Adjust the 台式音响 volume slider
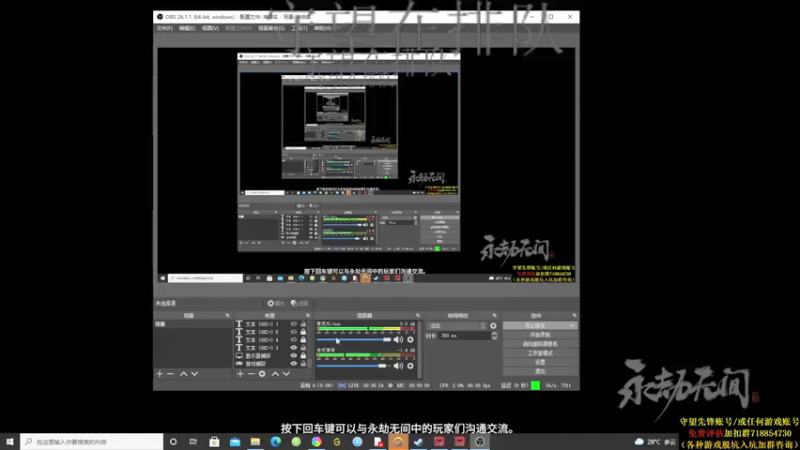Viewport: 800px width, 450px height. (x=352, y=366)
